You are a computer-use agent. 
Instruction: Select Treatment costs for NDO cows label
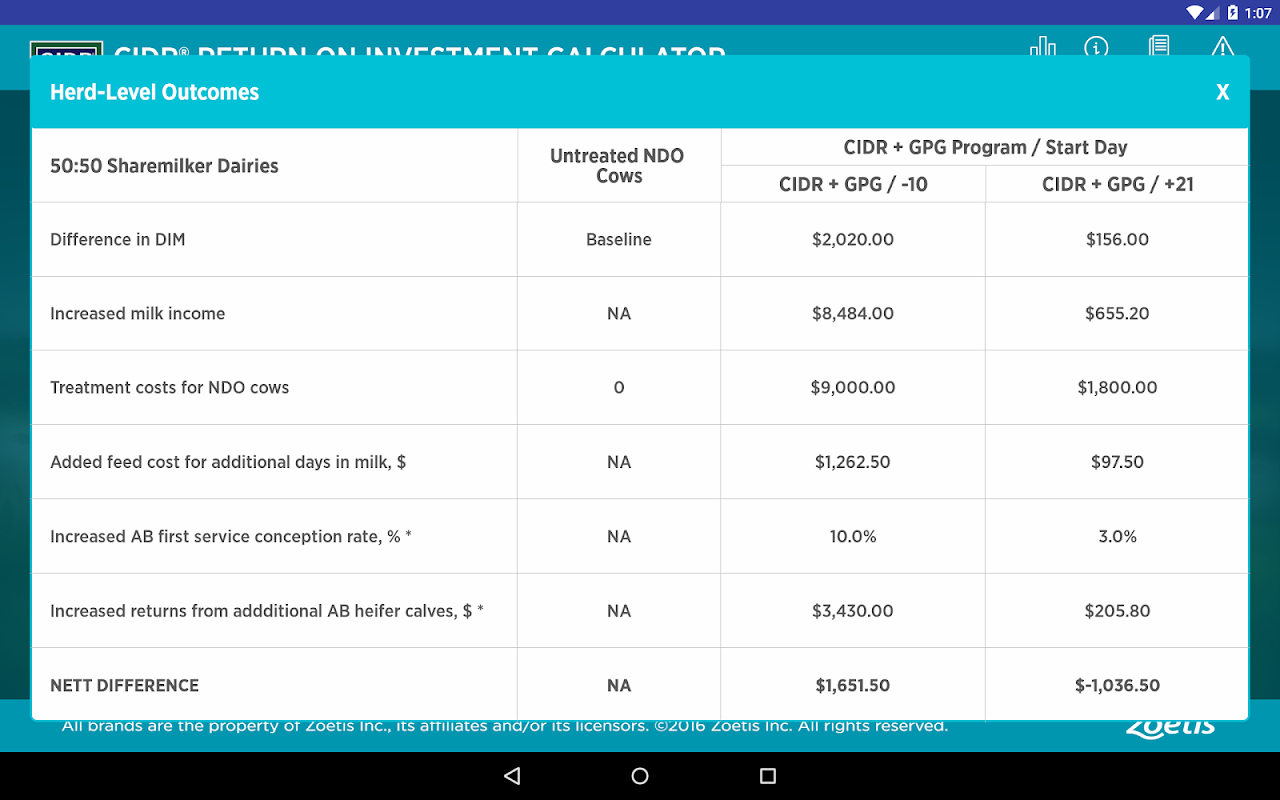click(170, 388)
